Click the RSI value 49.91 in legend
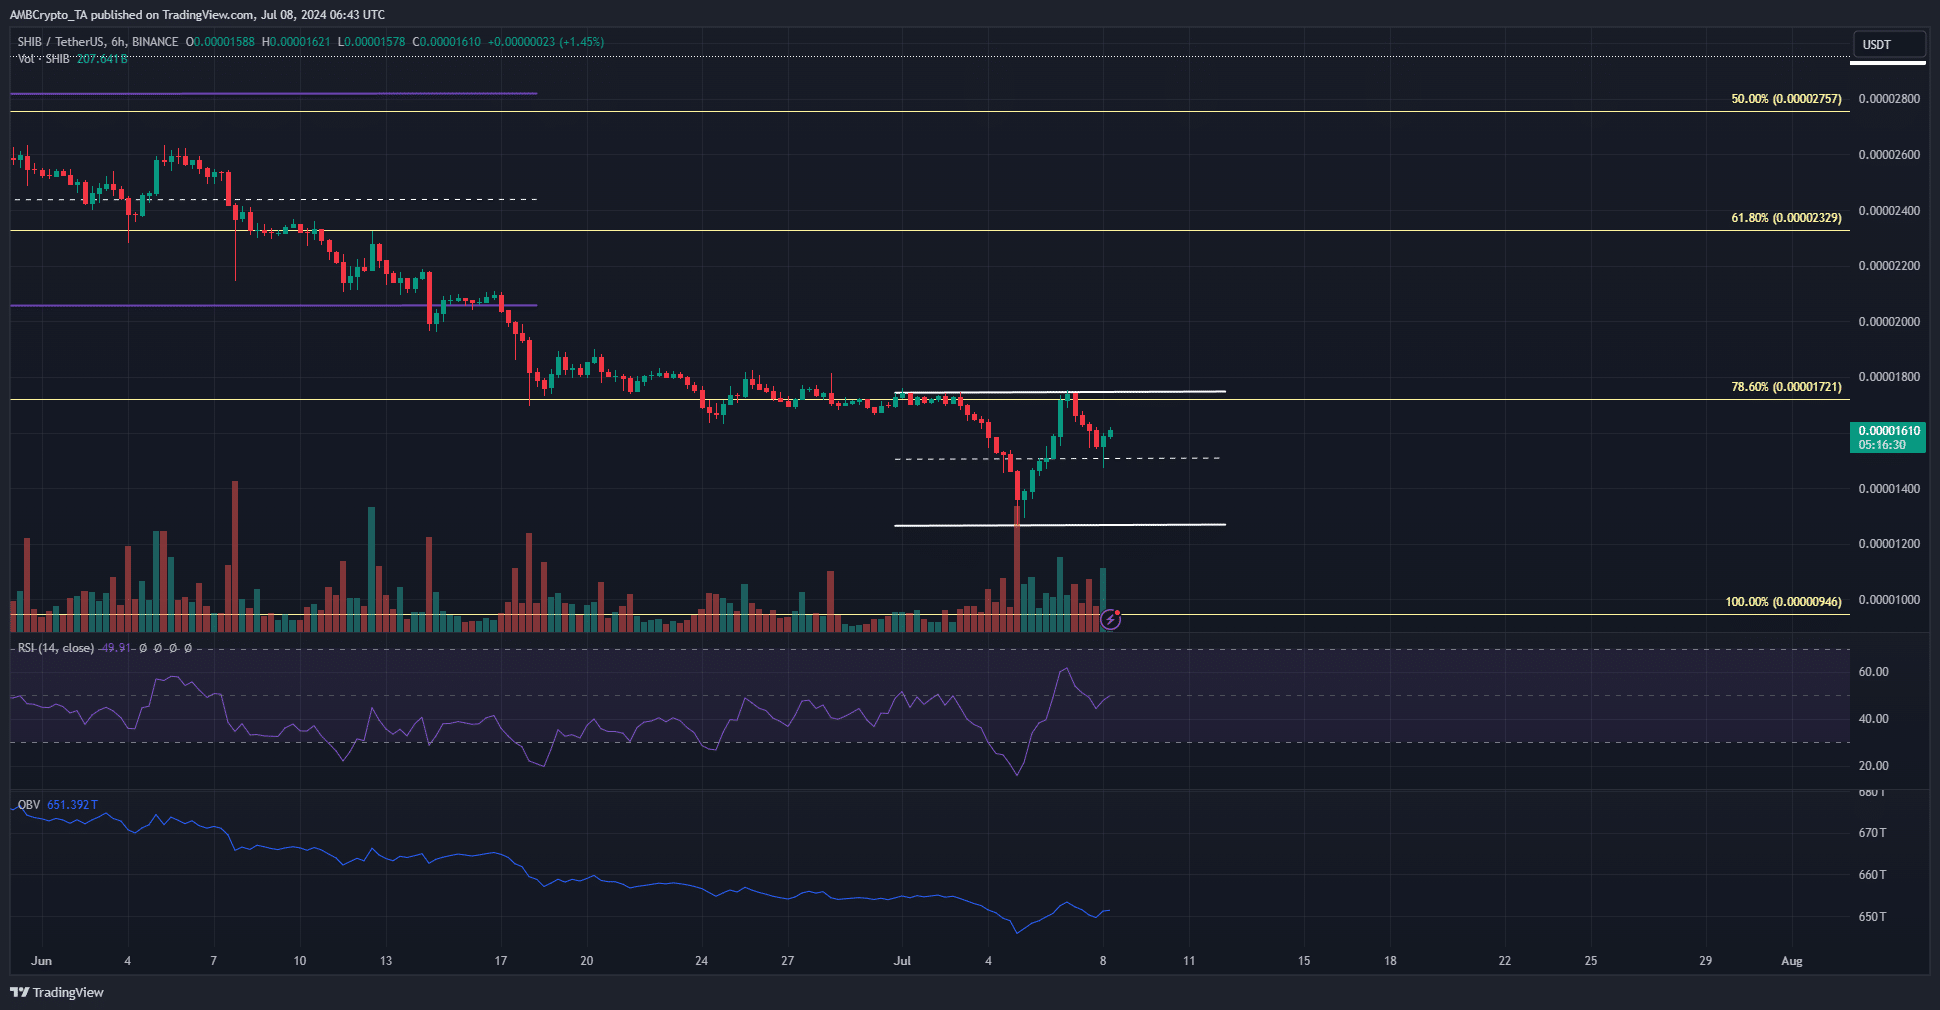Screen dimensions: 1940x1010 coord(117,648)
